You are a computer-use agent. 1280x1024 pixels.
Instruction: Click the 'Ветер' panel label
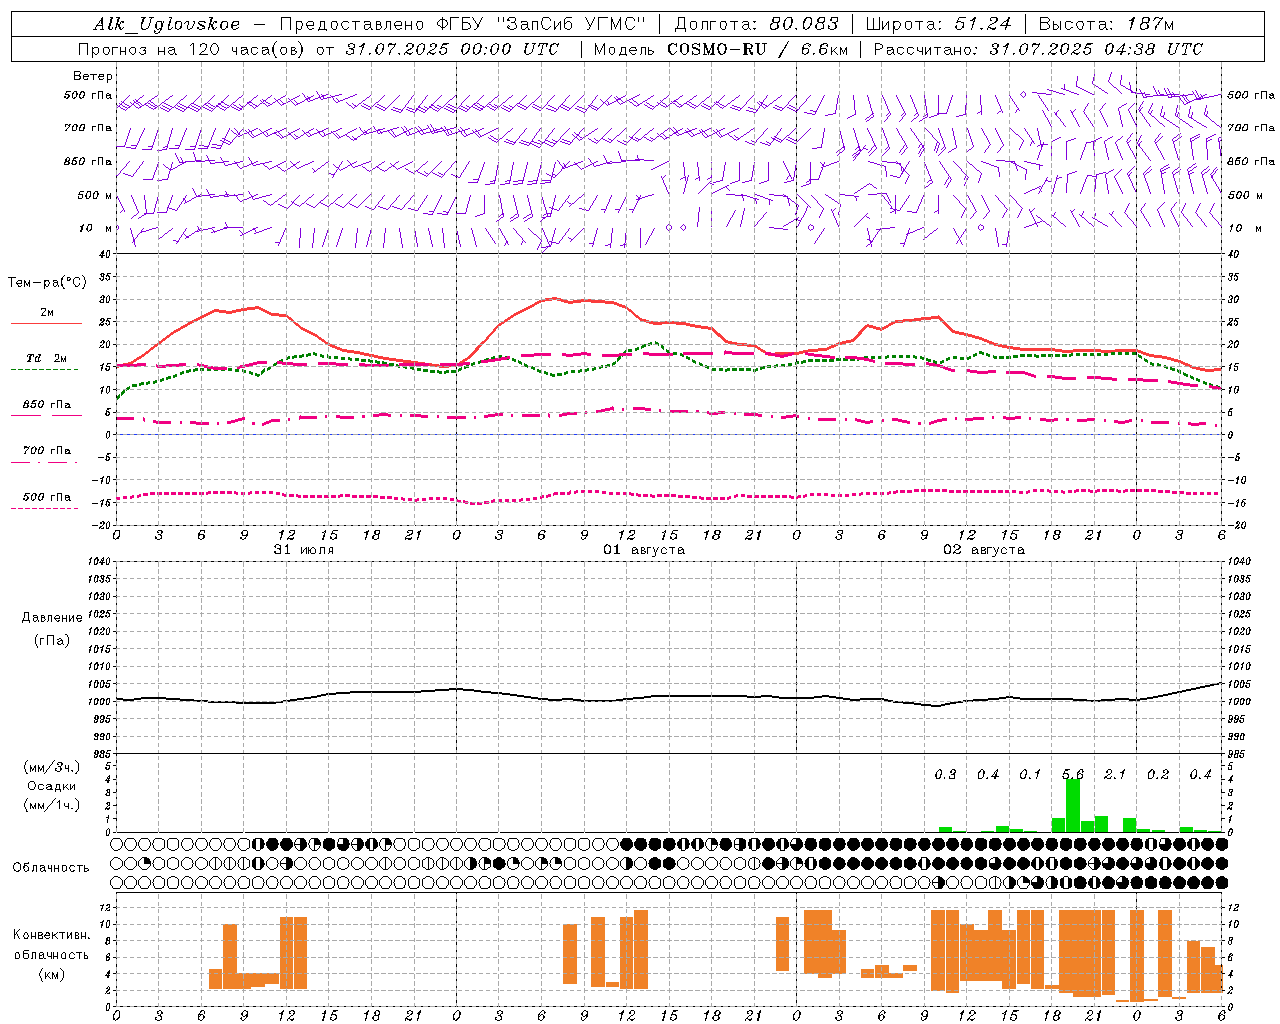93,76
